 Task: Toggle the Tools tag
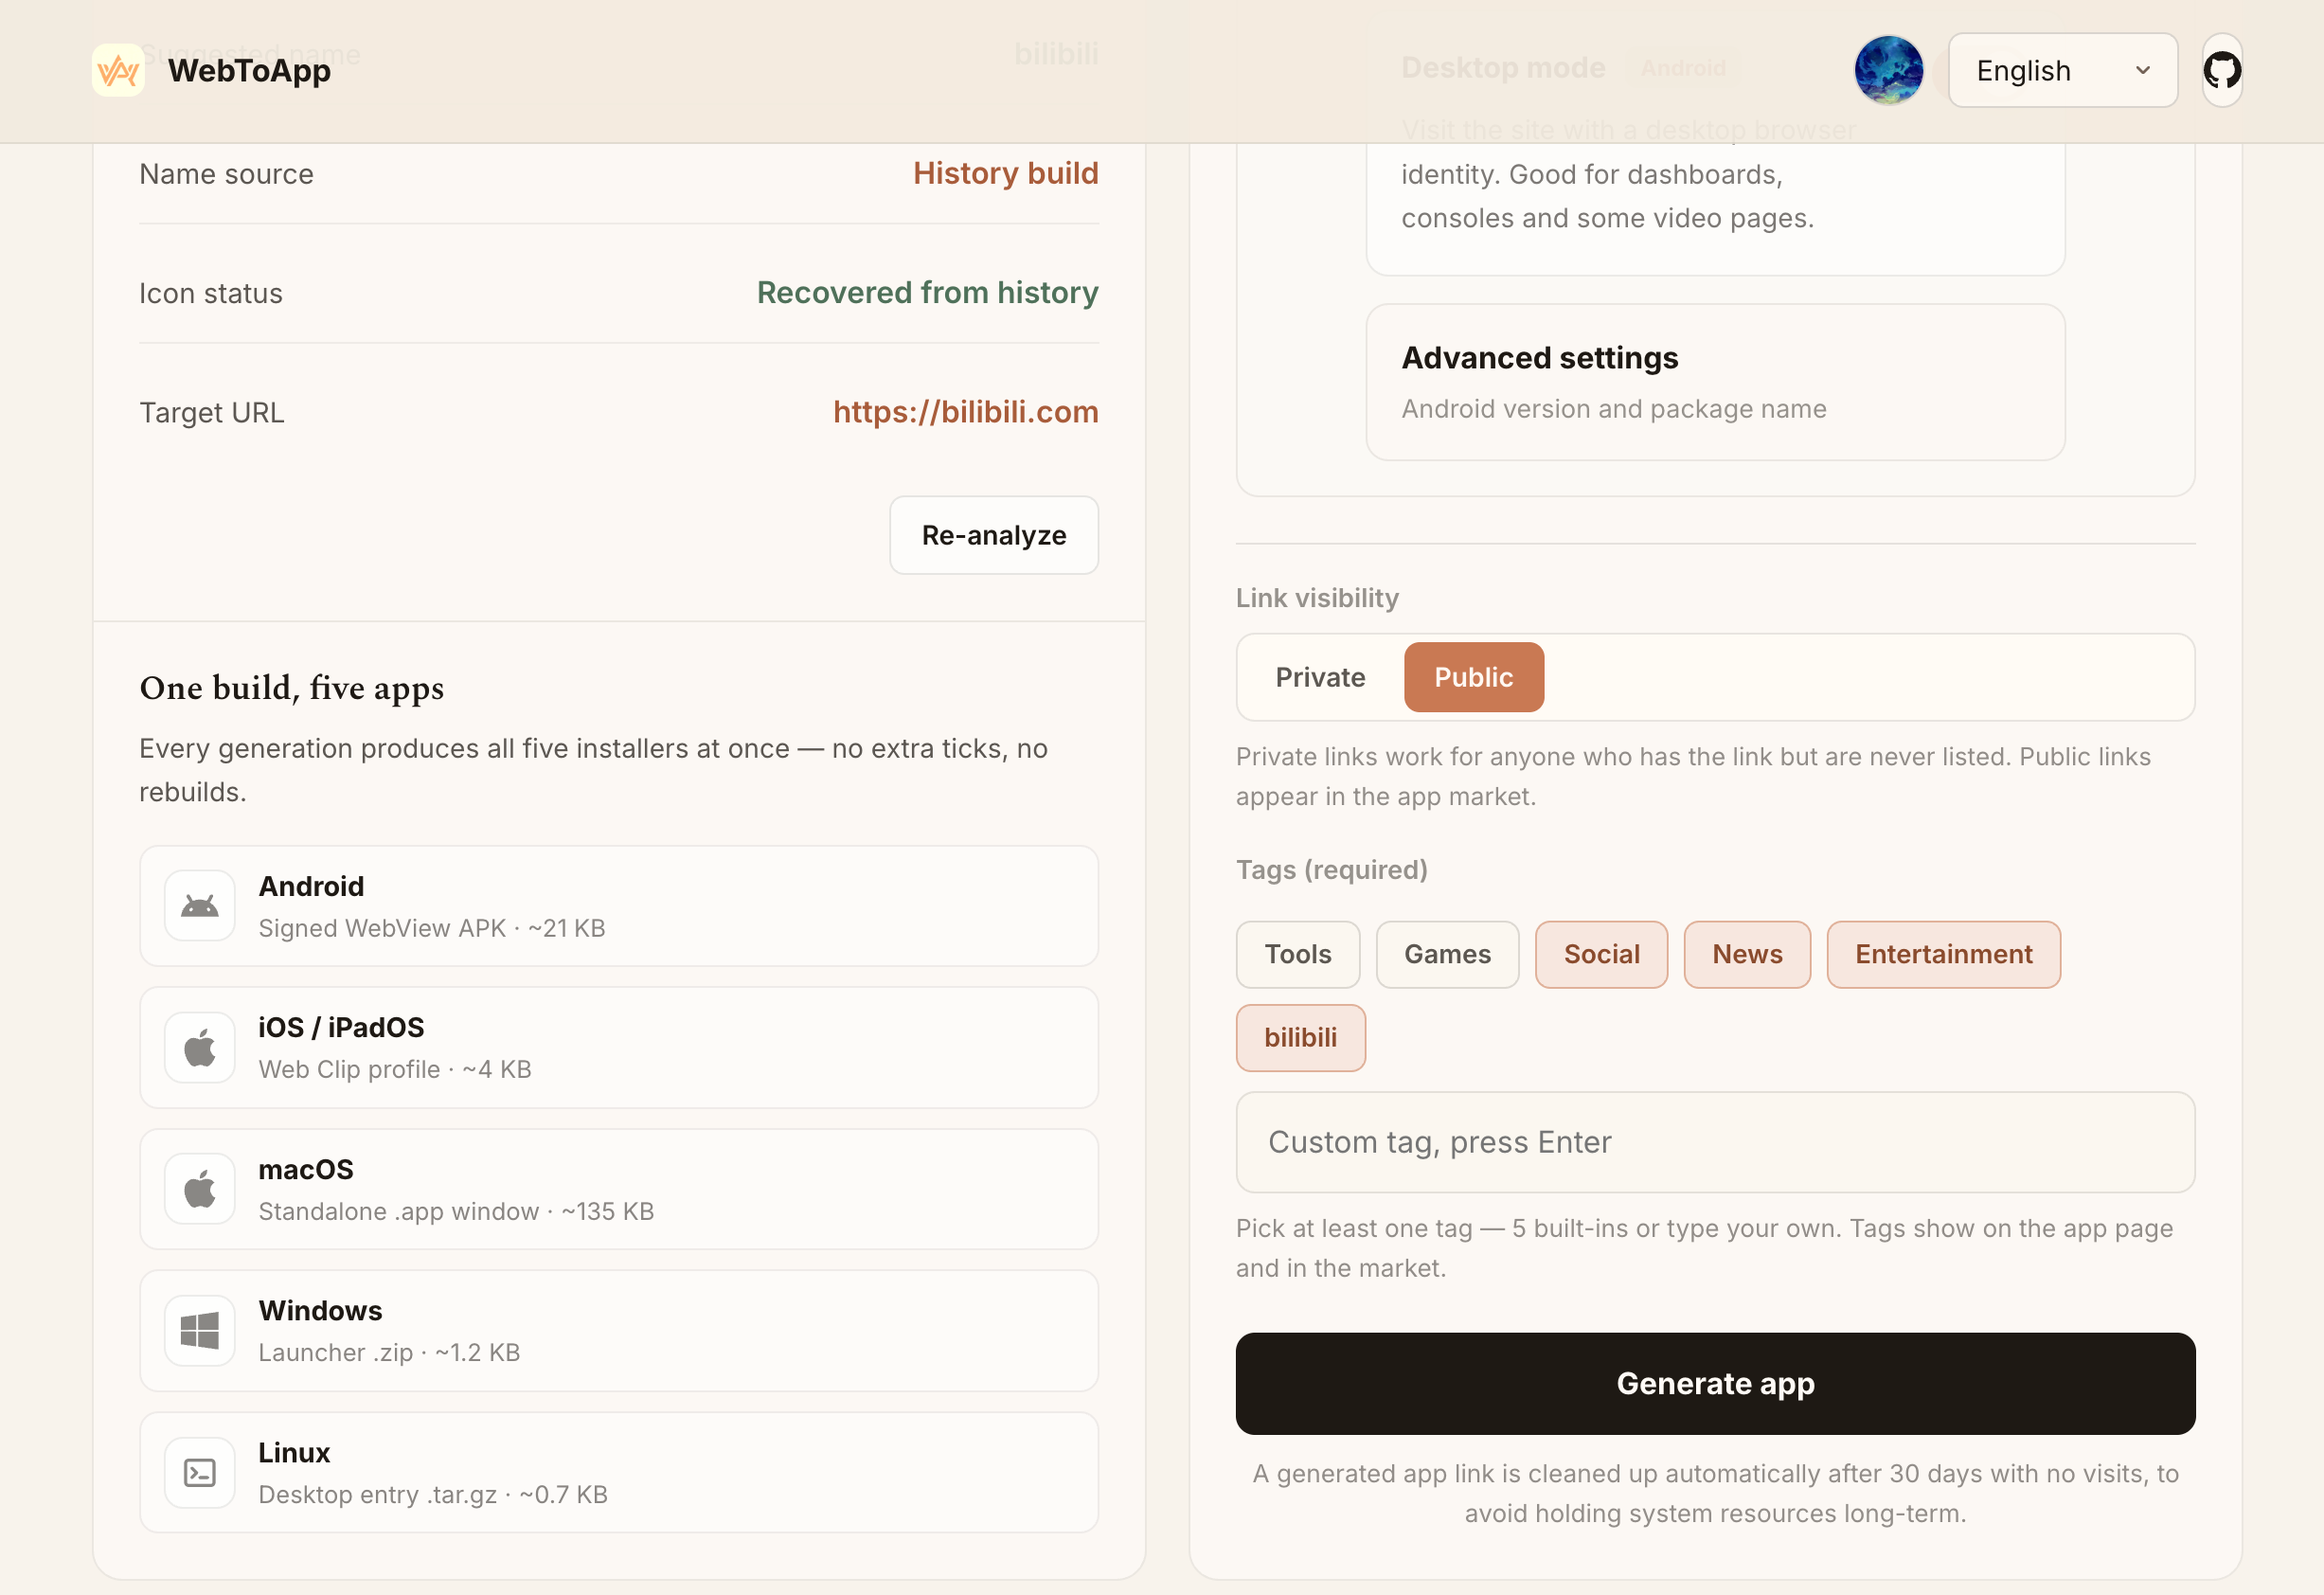[x=1297, y=954]
